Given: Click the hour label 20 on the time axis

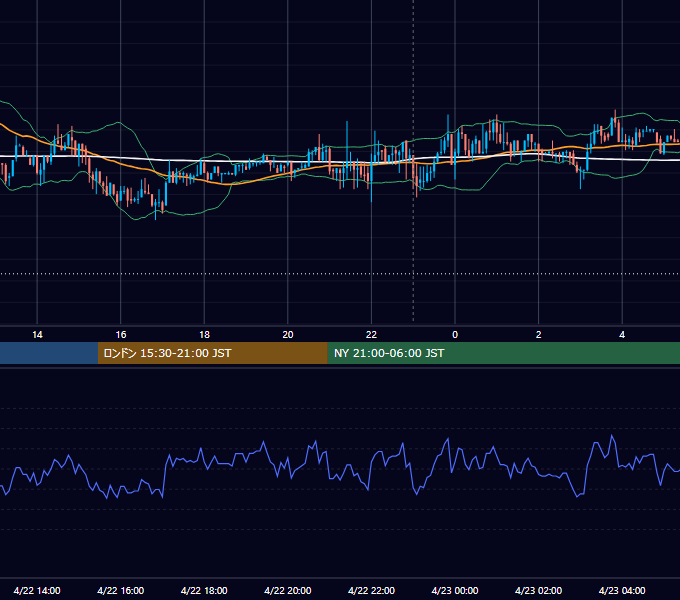Looking at the screenshot, I should [x=288, y=335].
